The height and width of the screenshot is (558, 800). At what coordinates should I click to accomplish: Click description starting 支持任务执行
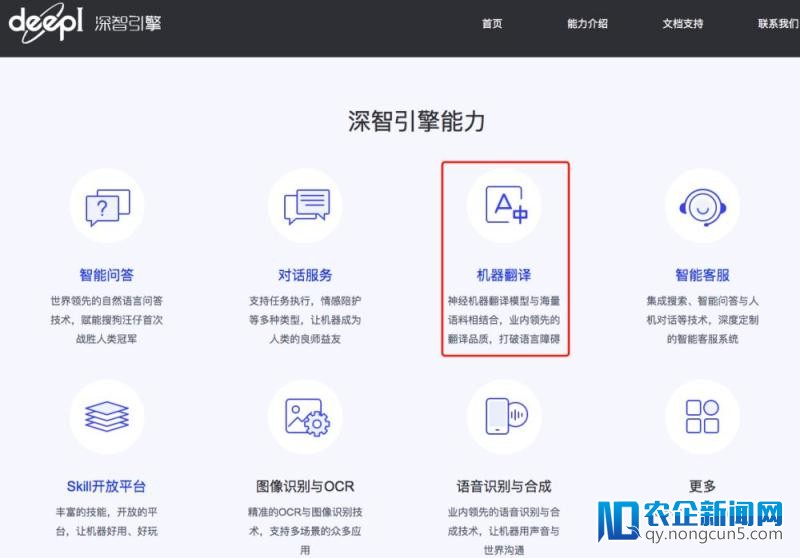[x=305, y=320]
